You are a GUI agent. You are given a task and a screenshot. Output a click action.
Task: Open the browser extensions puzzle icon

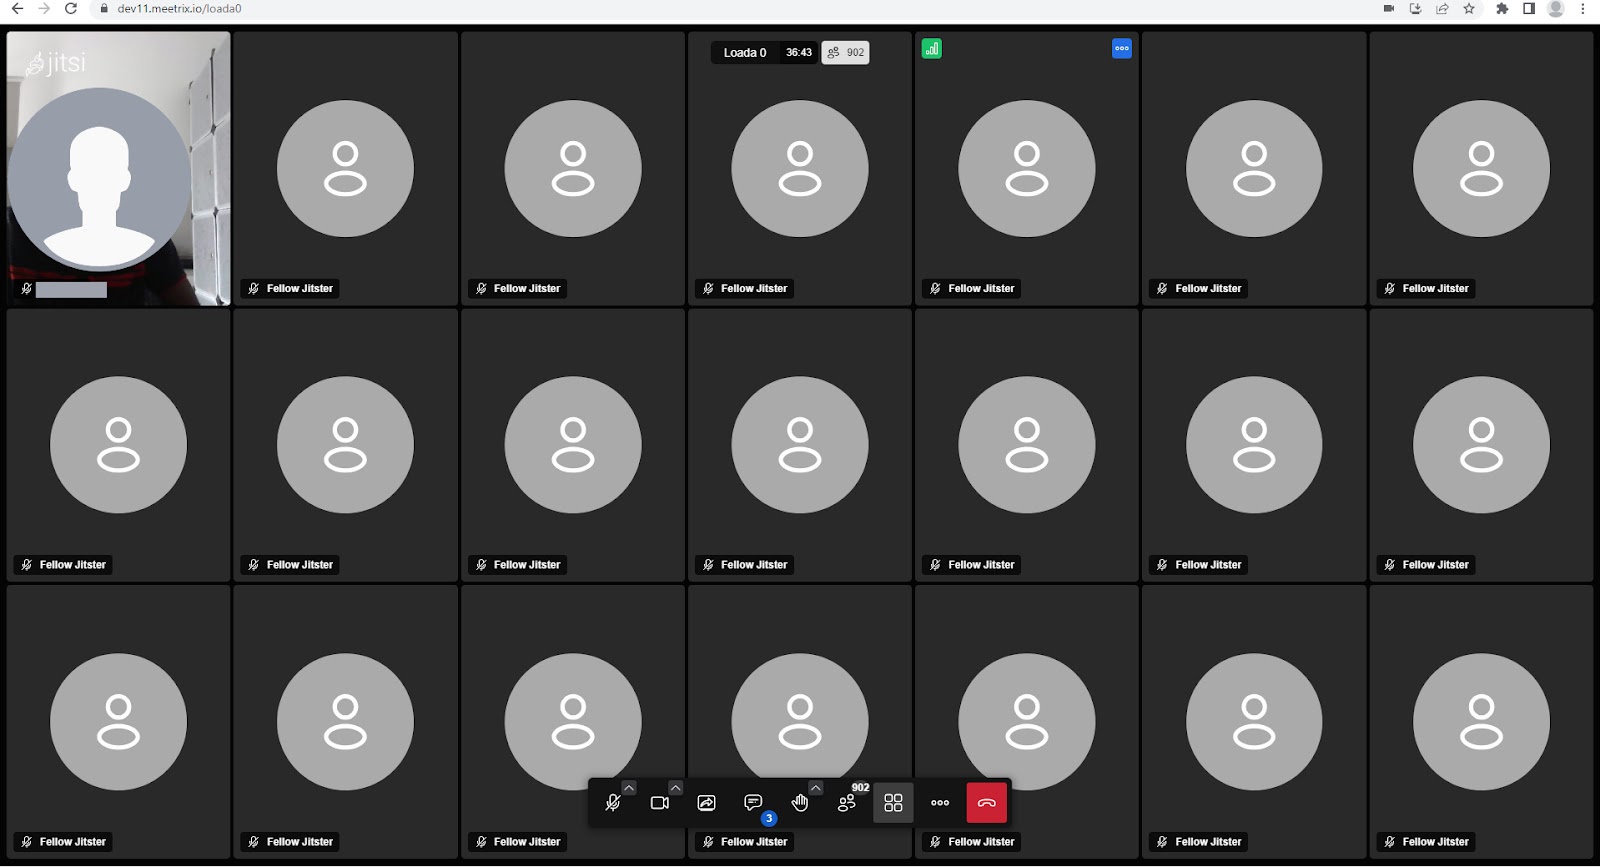click(1502, 9)
